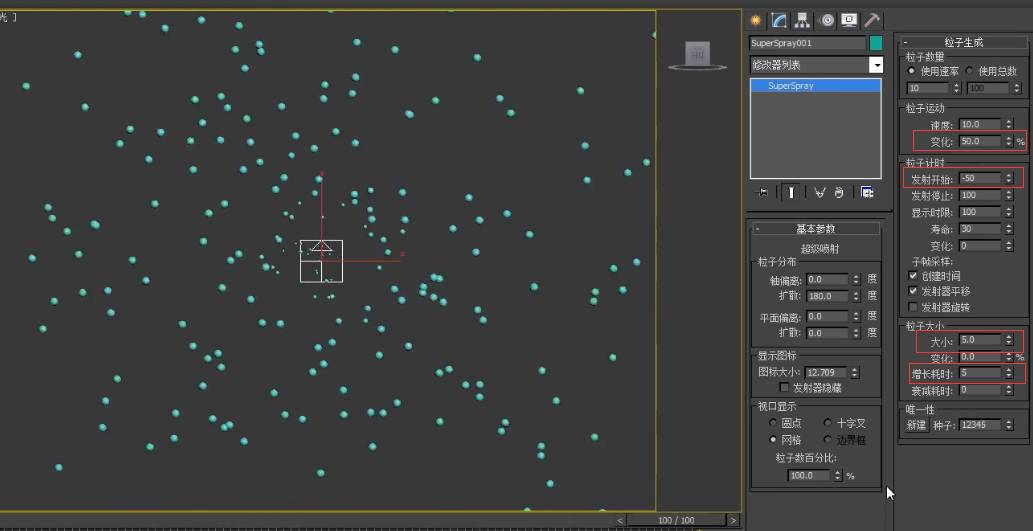Select the 使用总数 radio button

970,70
